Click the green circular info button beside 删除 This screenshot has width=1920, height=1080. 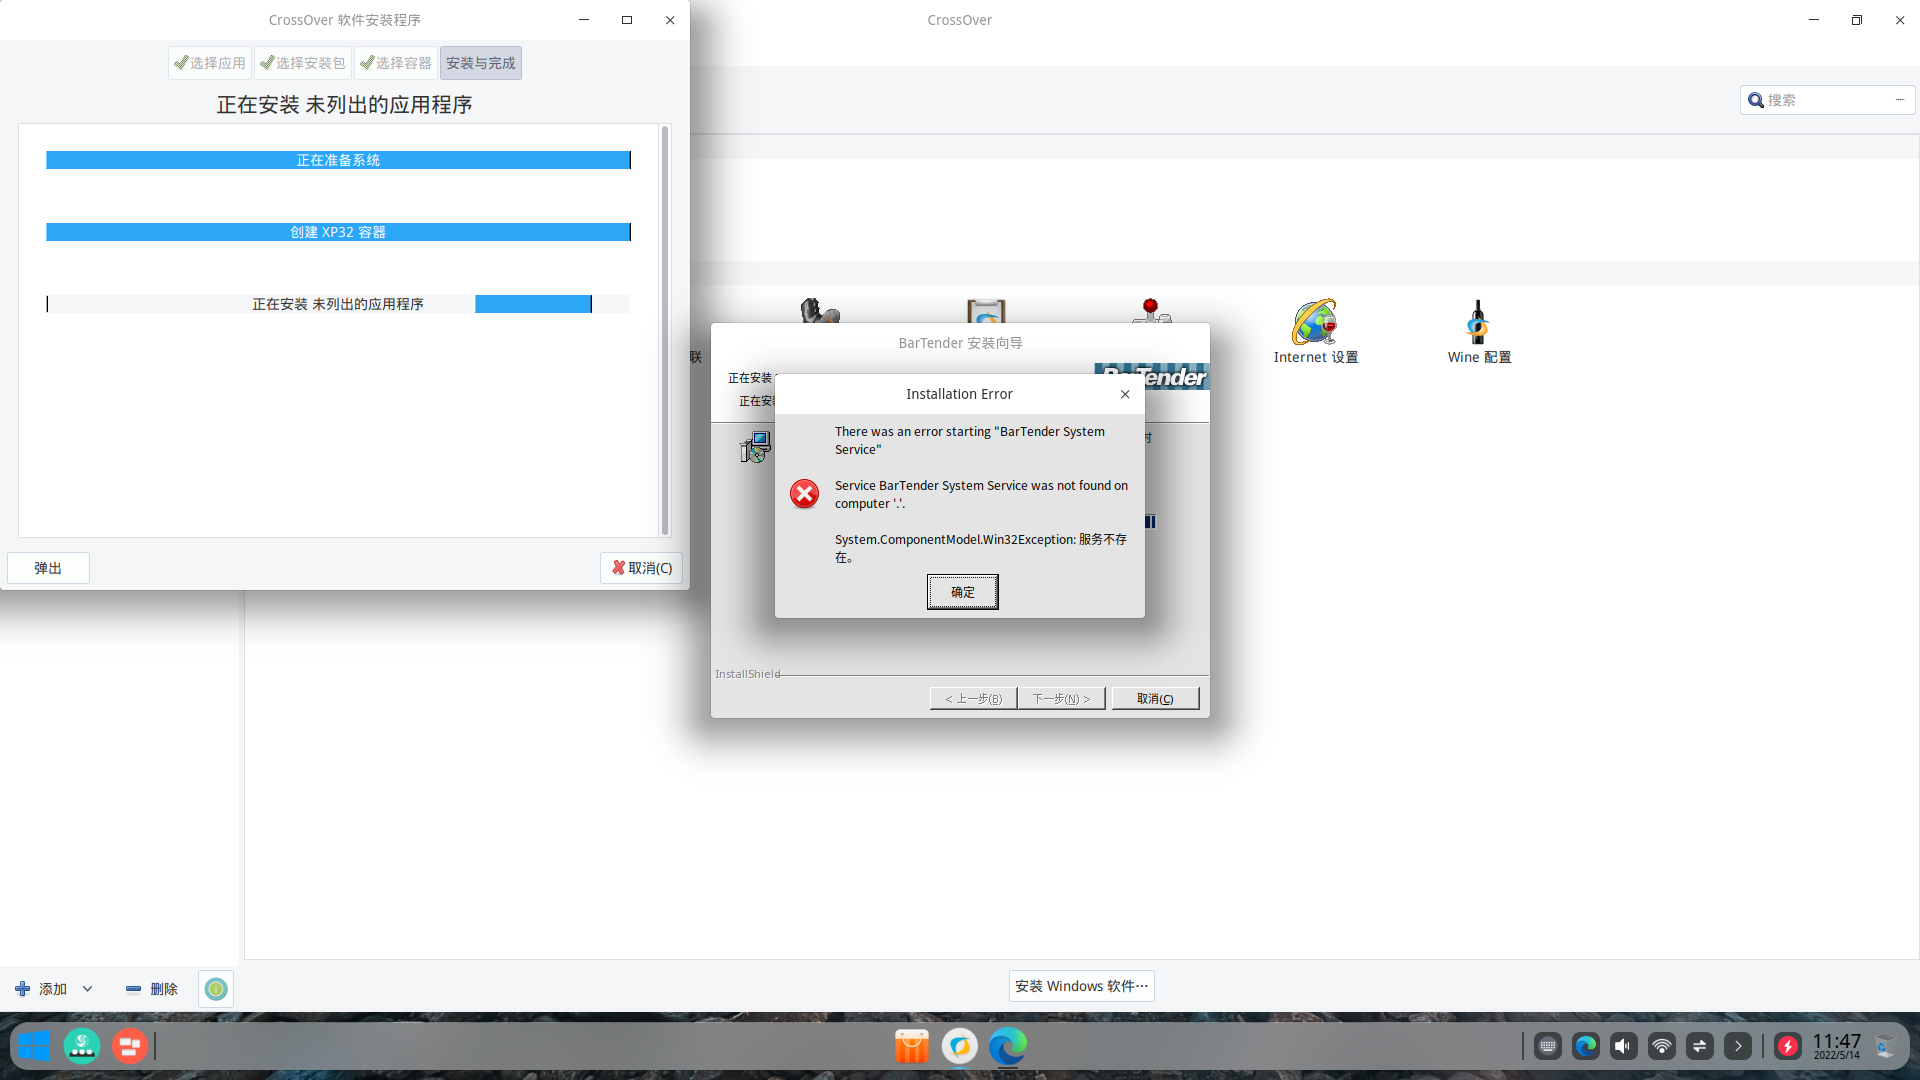pos(216,989)
